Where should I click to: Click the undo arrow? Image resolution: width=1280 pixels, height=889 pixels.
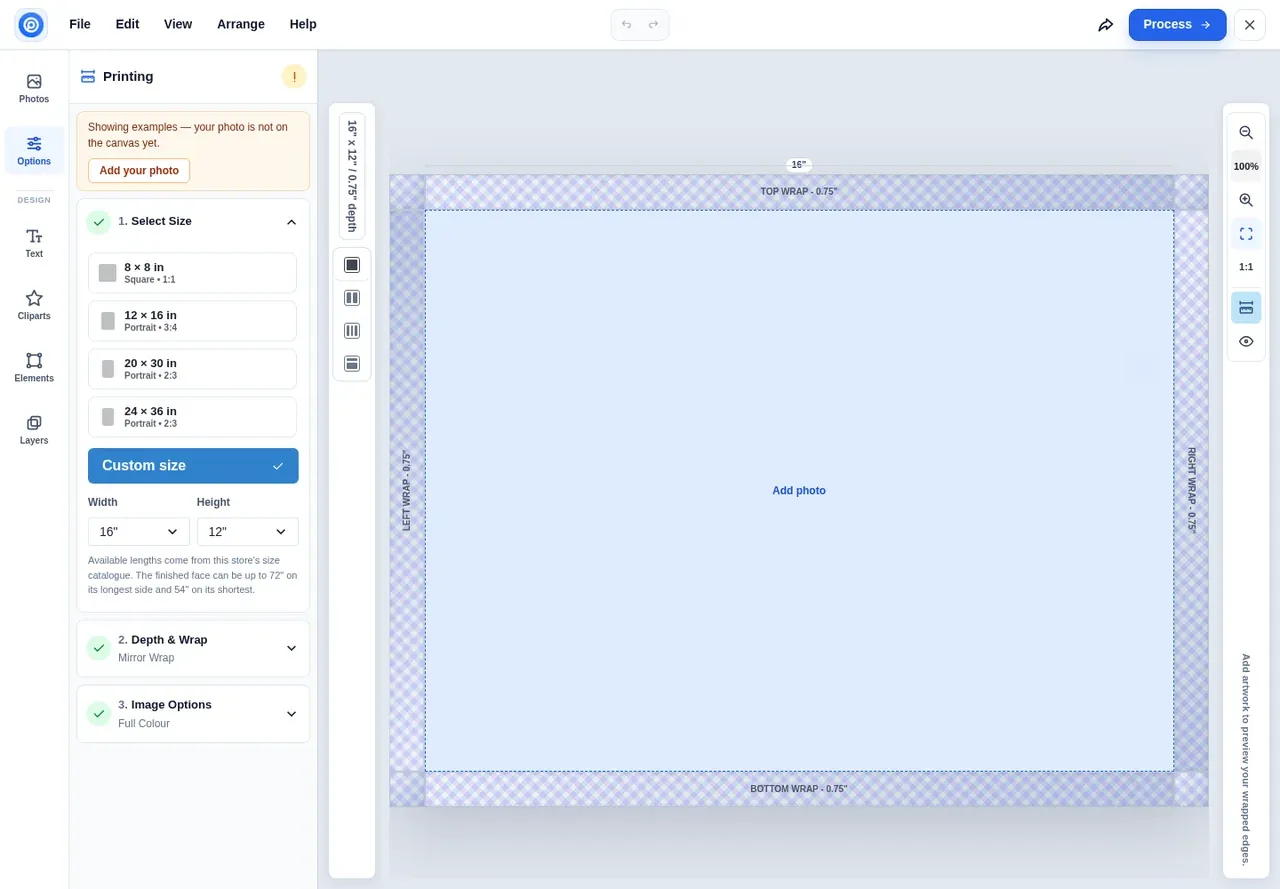(627, 24)
